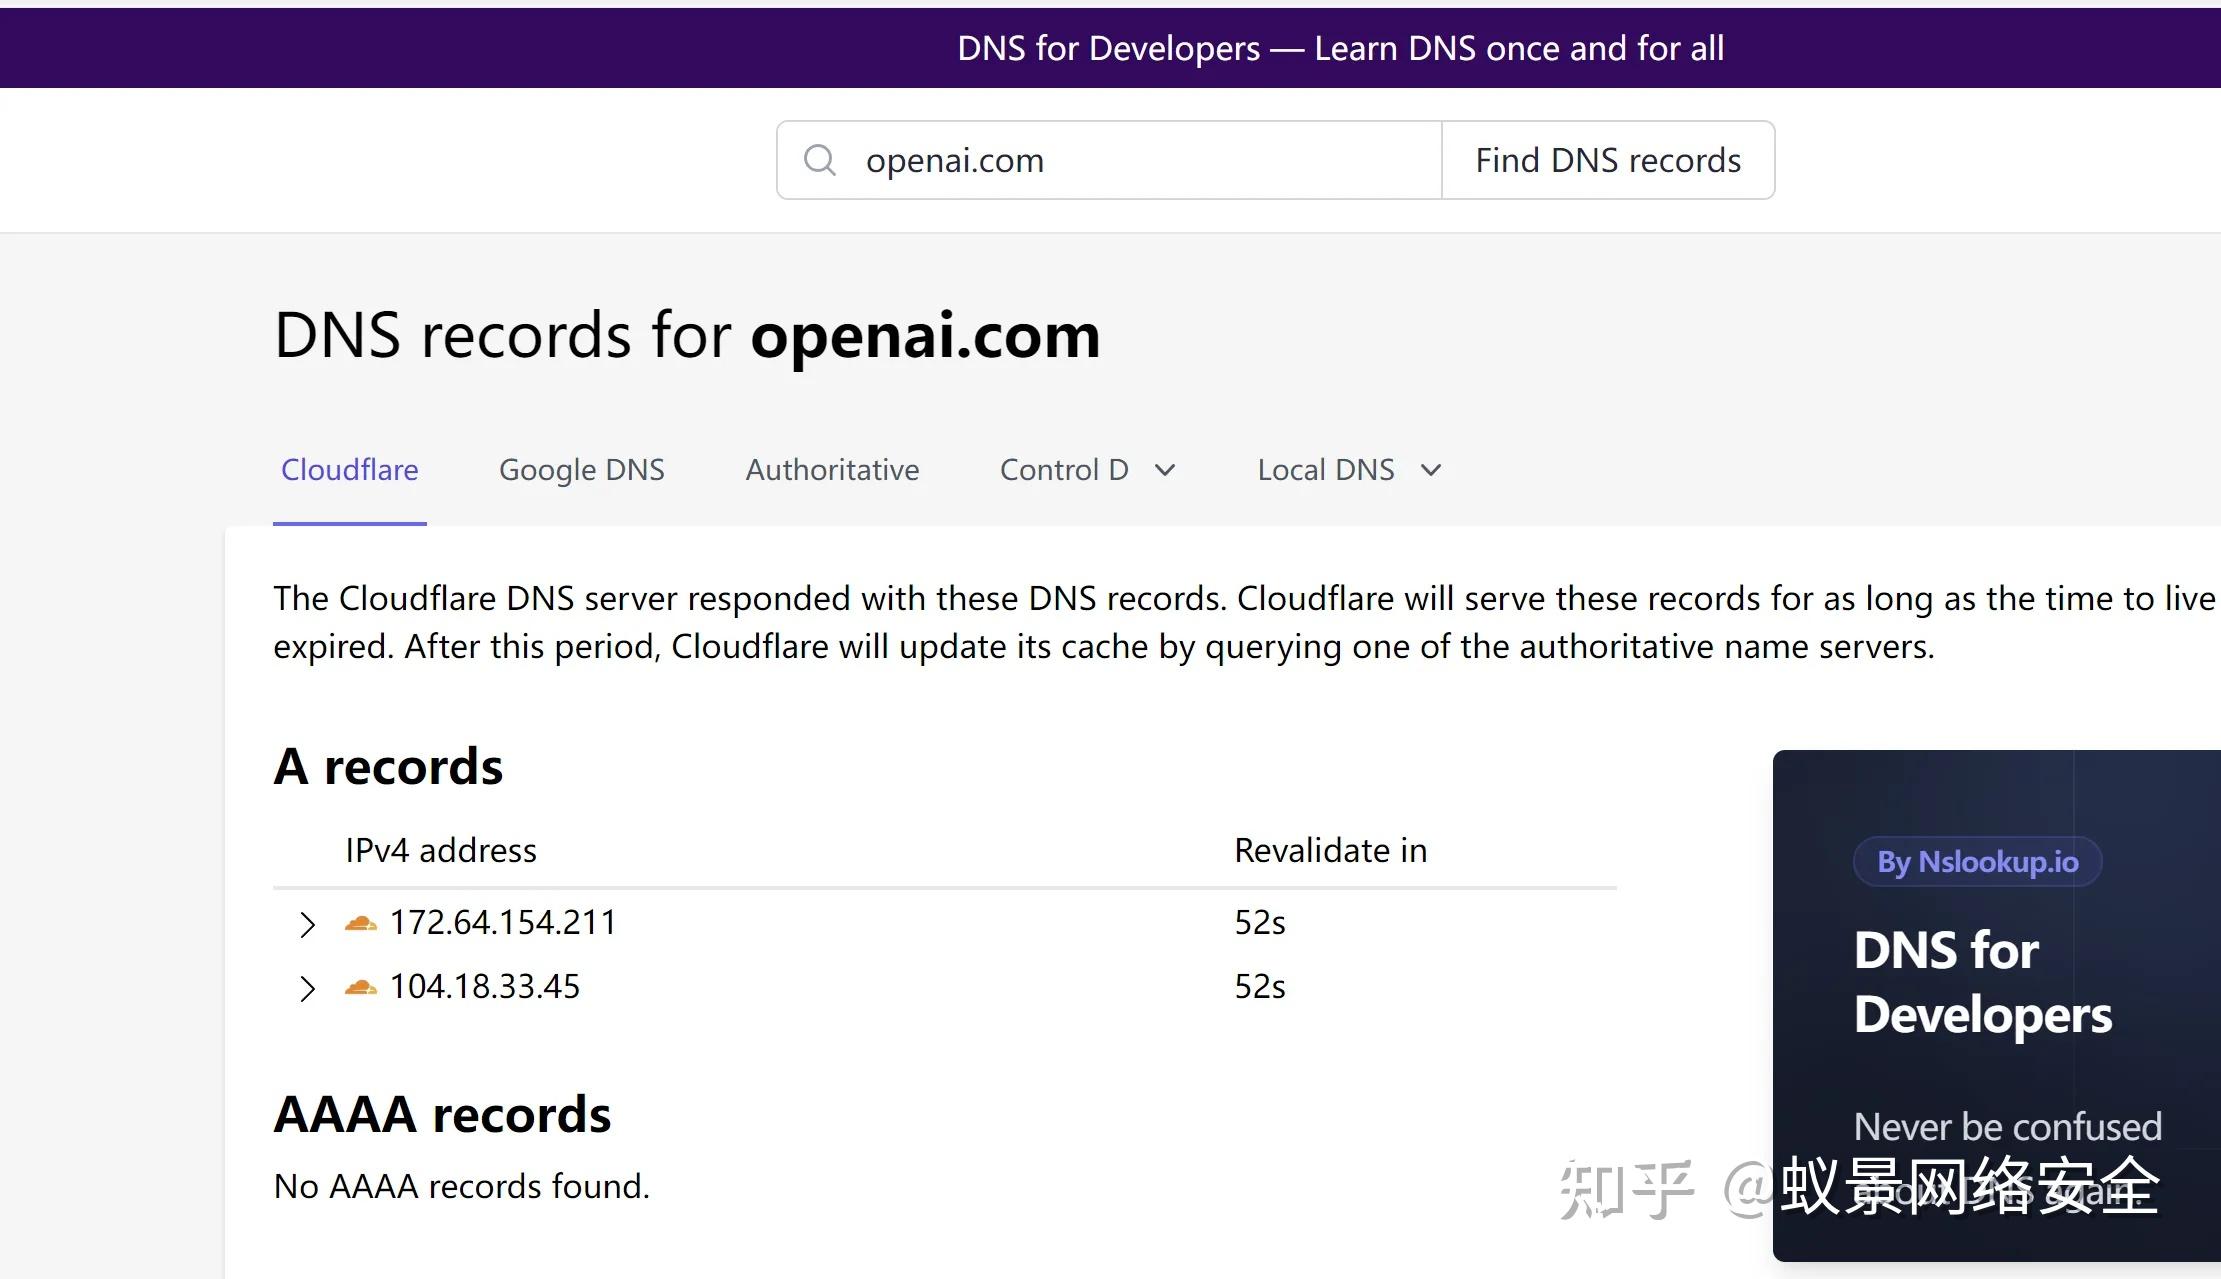The height and width of the screenshot is (1279, 2221).
Task: Click the AAAA records heading
Action: coord(442,1115)
